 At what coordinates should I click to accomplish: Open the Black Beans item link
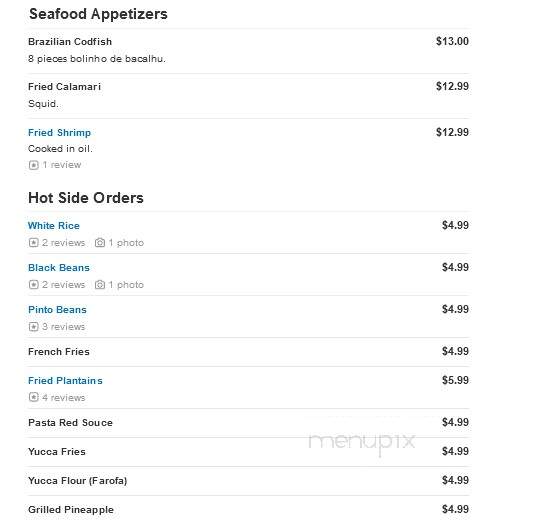(59, 268)
